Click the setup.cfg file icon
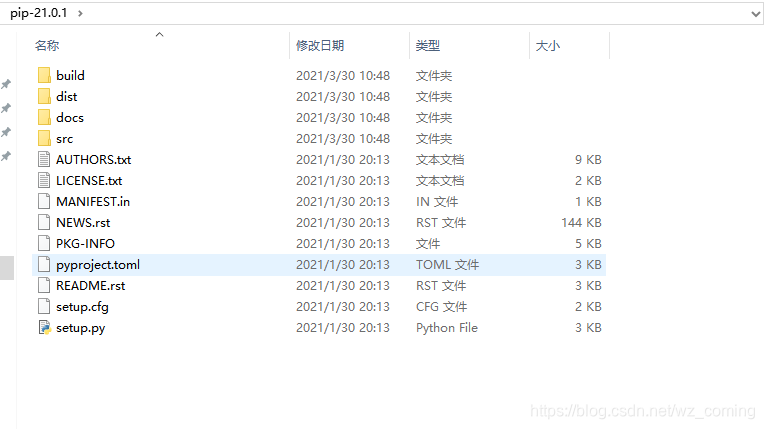 [x=44, y=306]
